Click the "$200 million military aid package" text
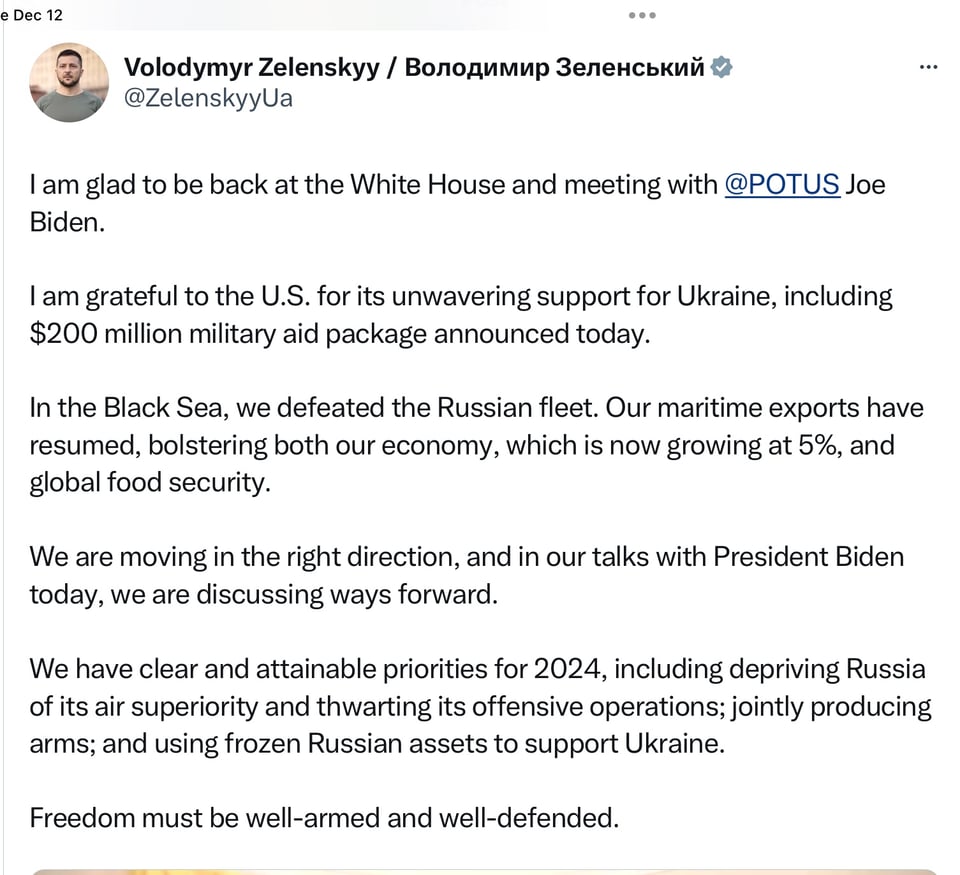960x875 pixels. point(228,333)
